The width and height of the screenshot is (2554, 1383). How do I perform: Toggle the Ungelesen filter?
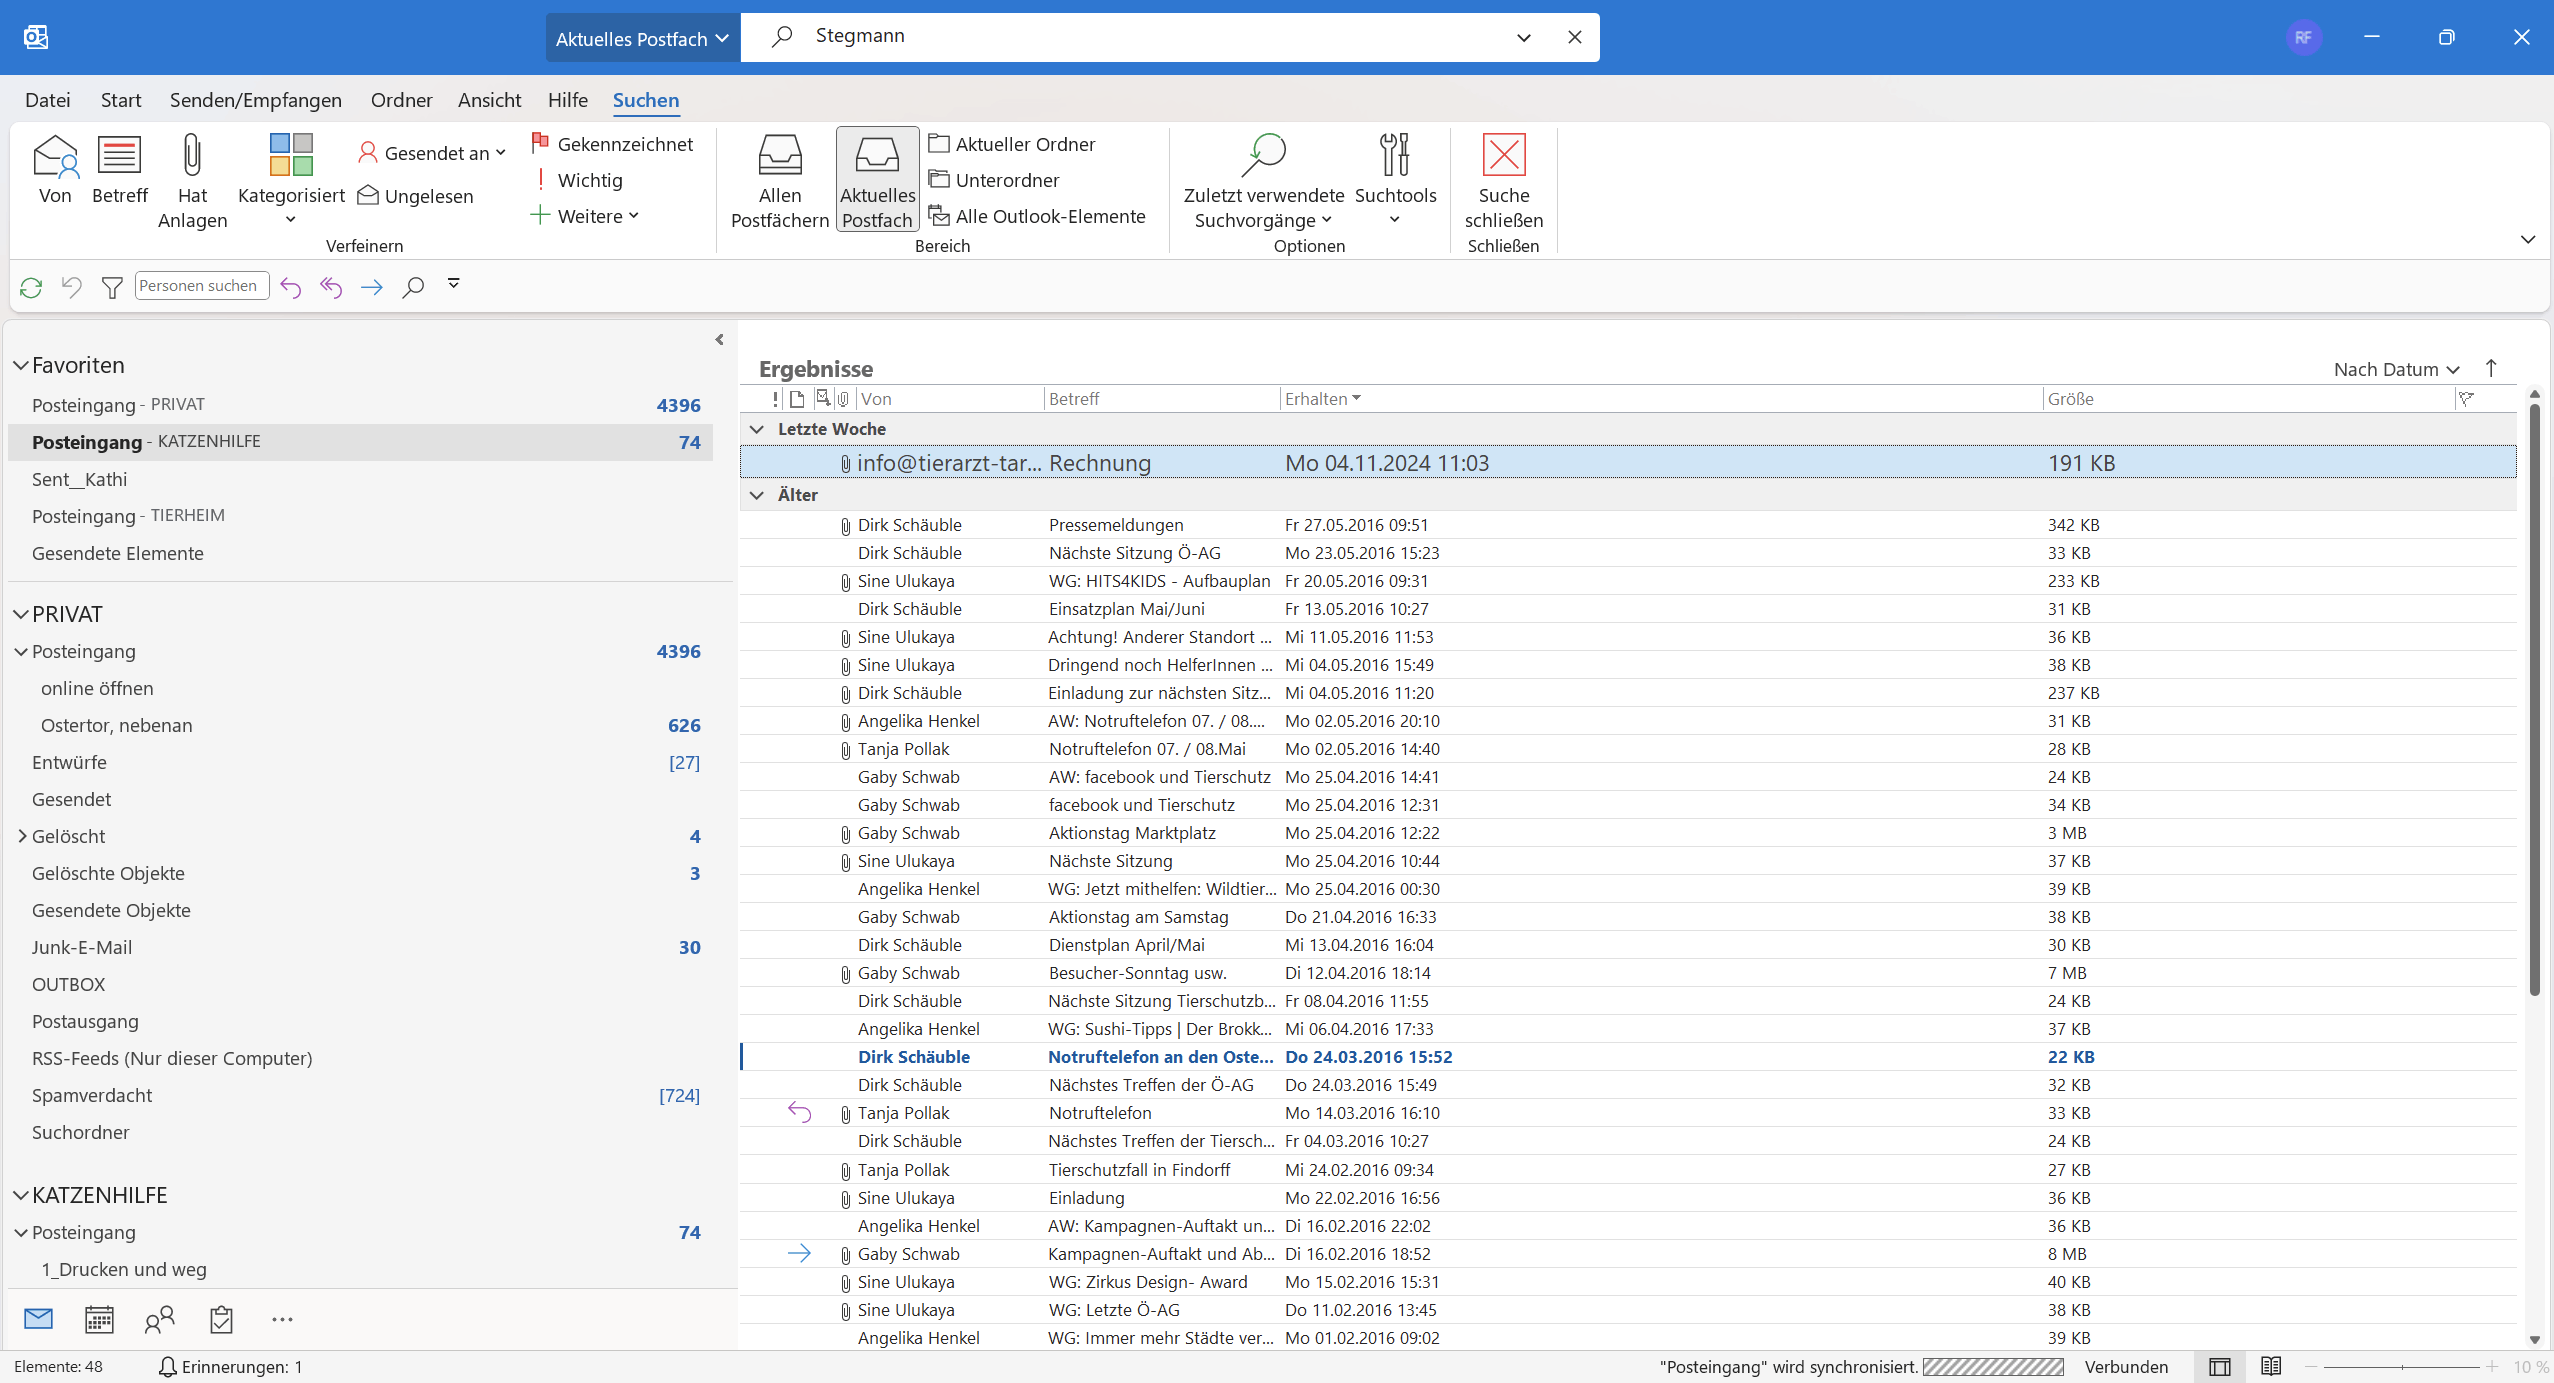pyautogui.click(x=416, y=196)
